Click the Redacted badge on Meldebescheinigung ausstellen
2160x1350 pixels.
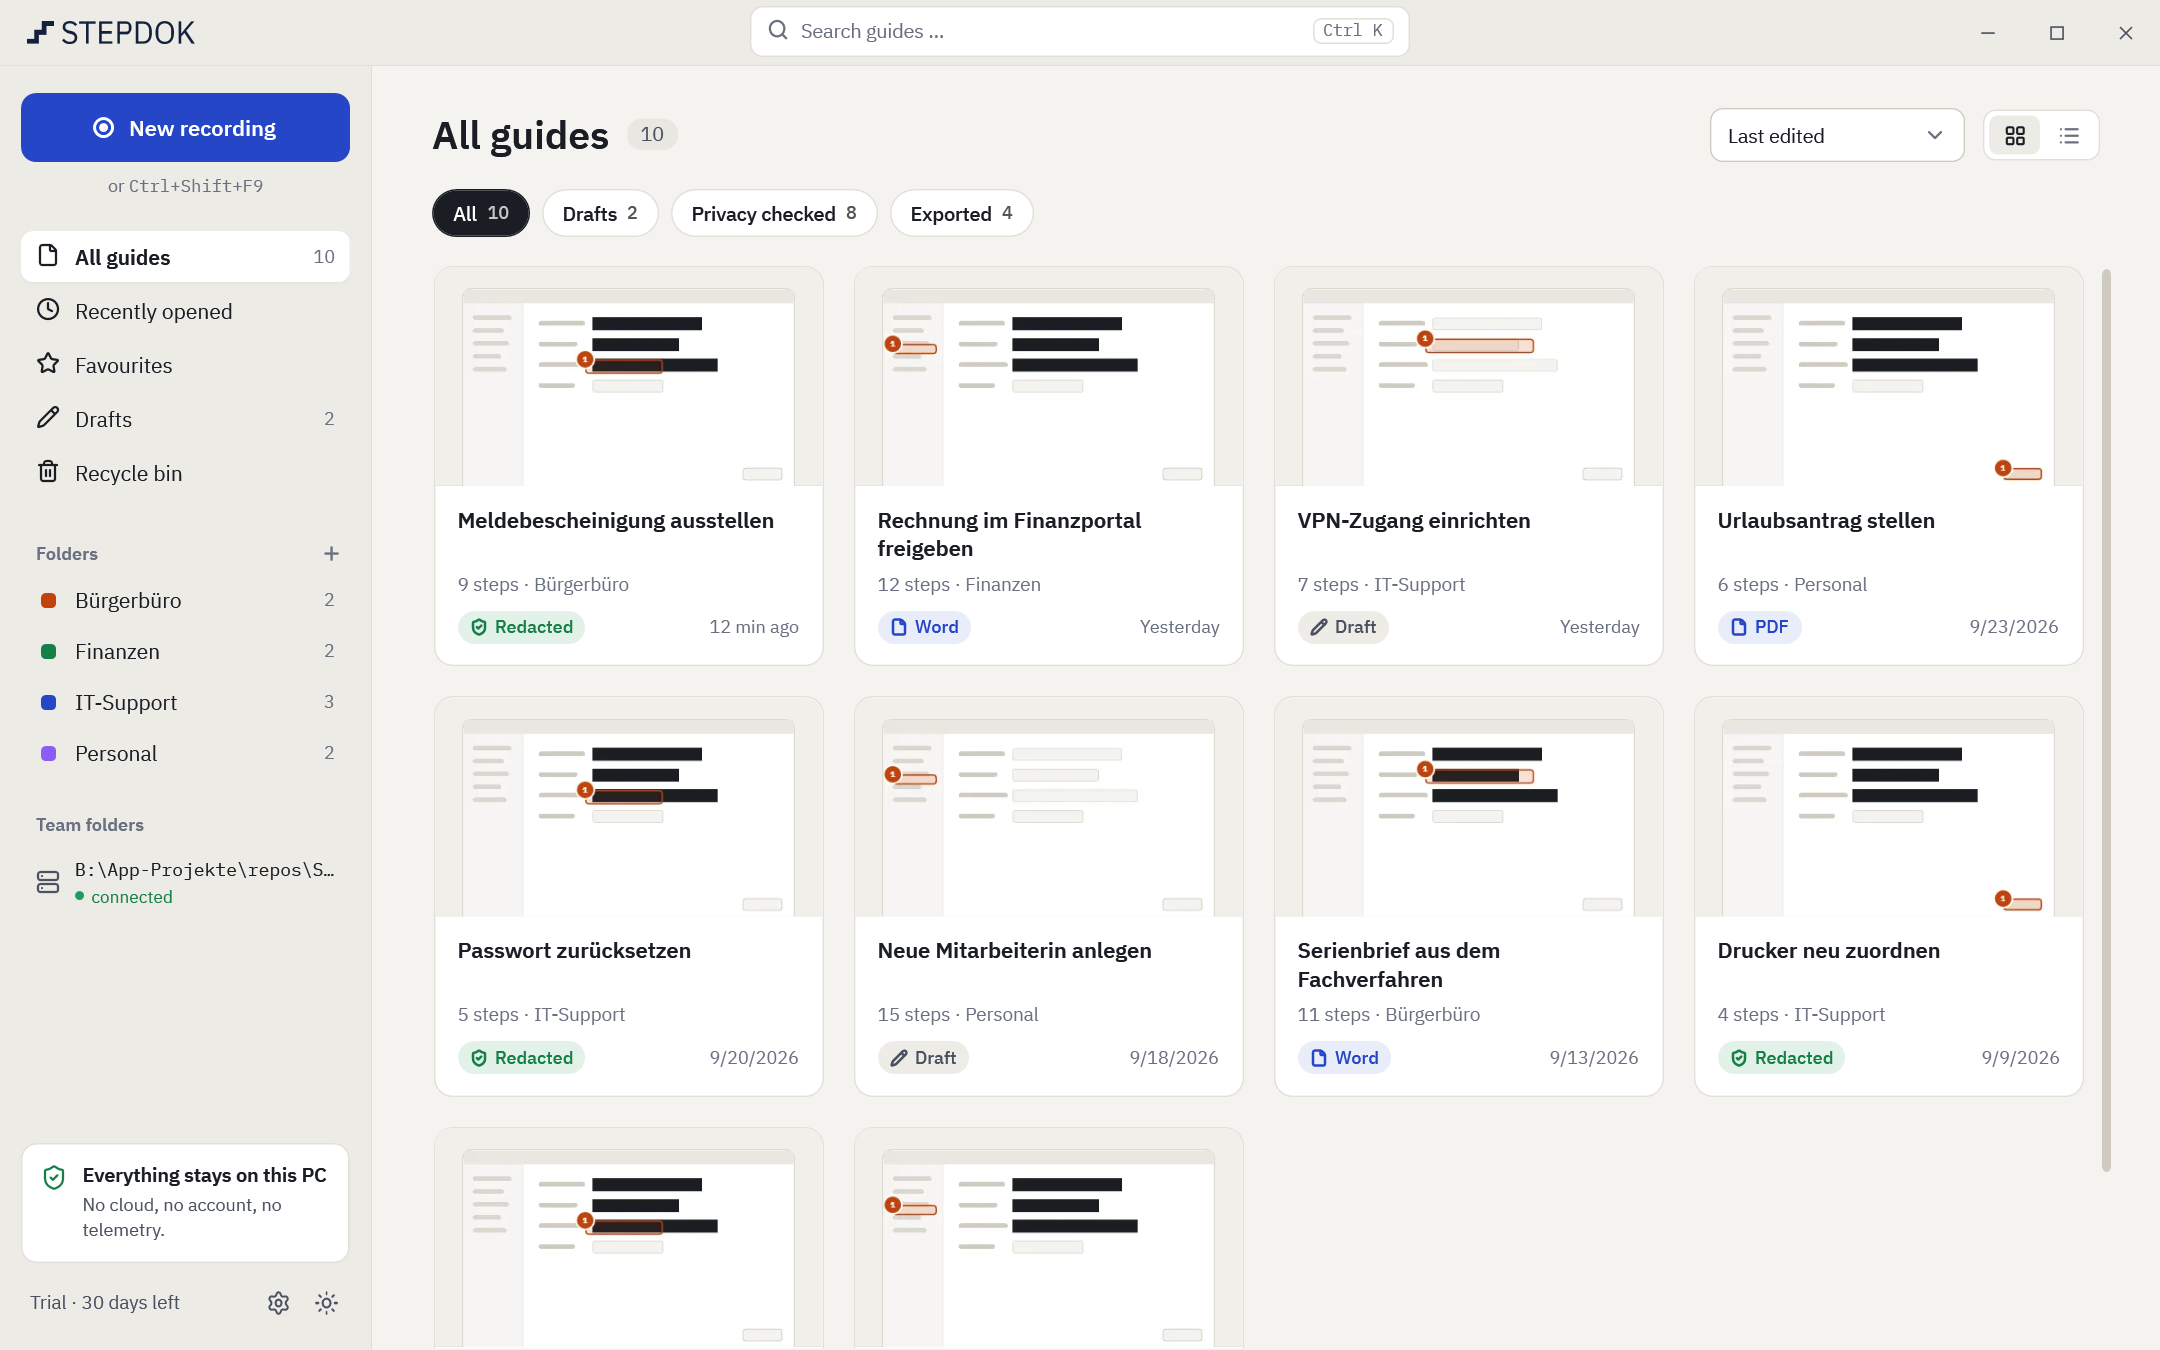point(521,627)
